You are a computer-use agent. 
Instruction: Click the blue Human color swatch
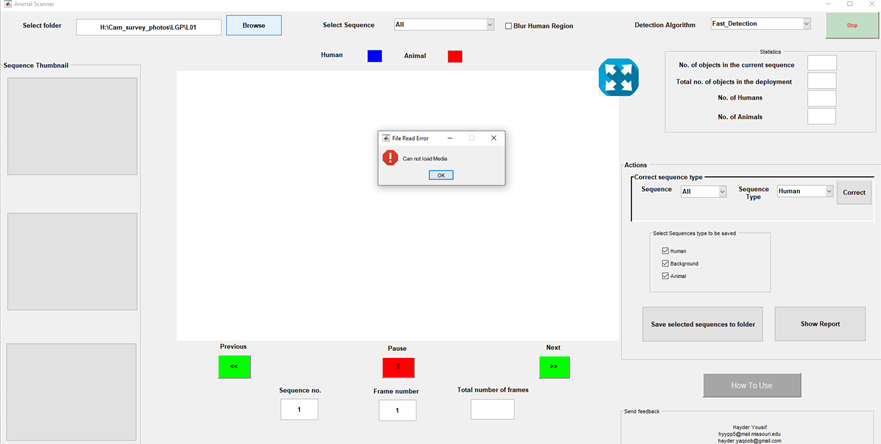pyautogui.click(x=375, y=56)
